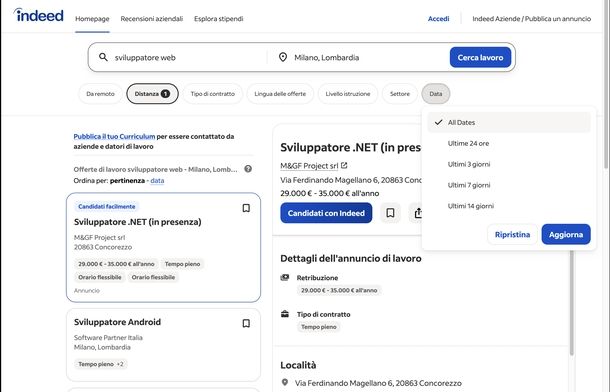Go to the Homepage tab
Image resolution: width=610 pixels, height=392 pixels.
pyautogui.click(x=92, y=19)
